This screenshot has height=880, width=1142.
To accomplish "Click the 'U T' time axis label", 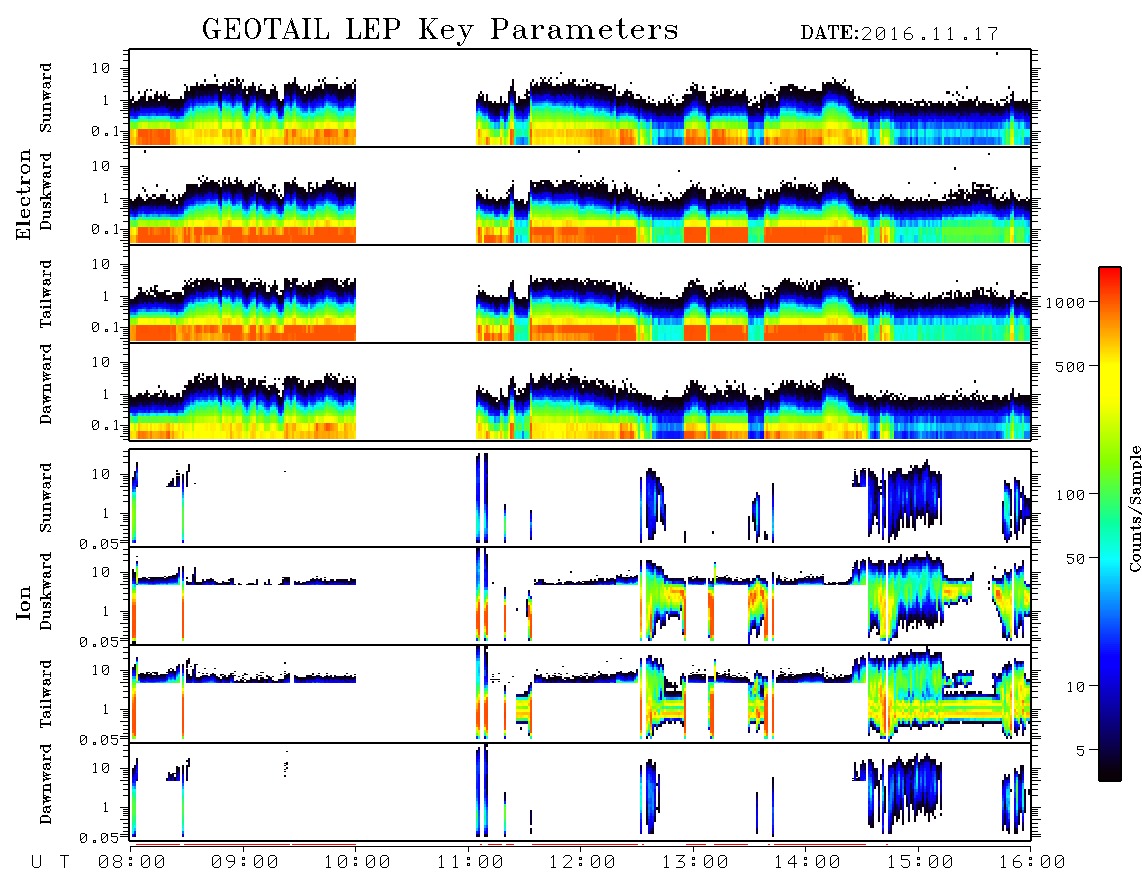I will (50, 863).
